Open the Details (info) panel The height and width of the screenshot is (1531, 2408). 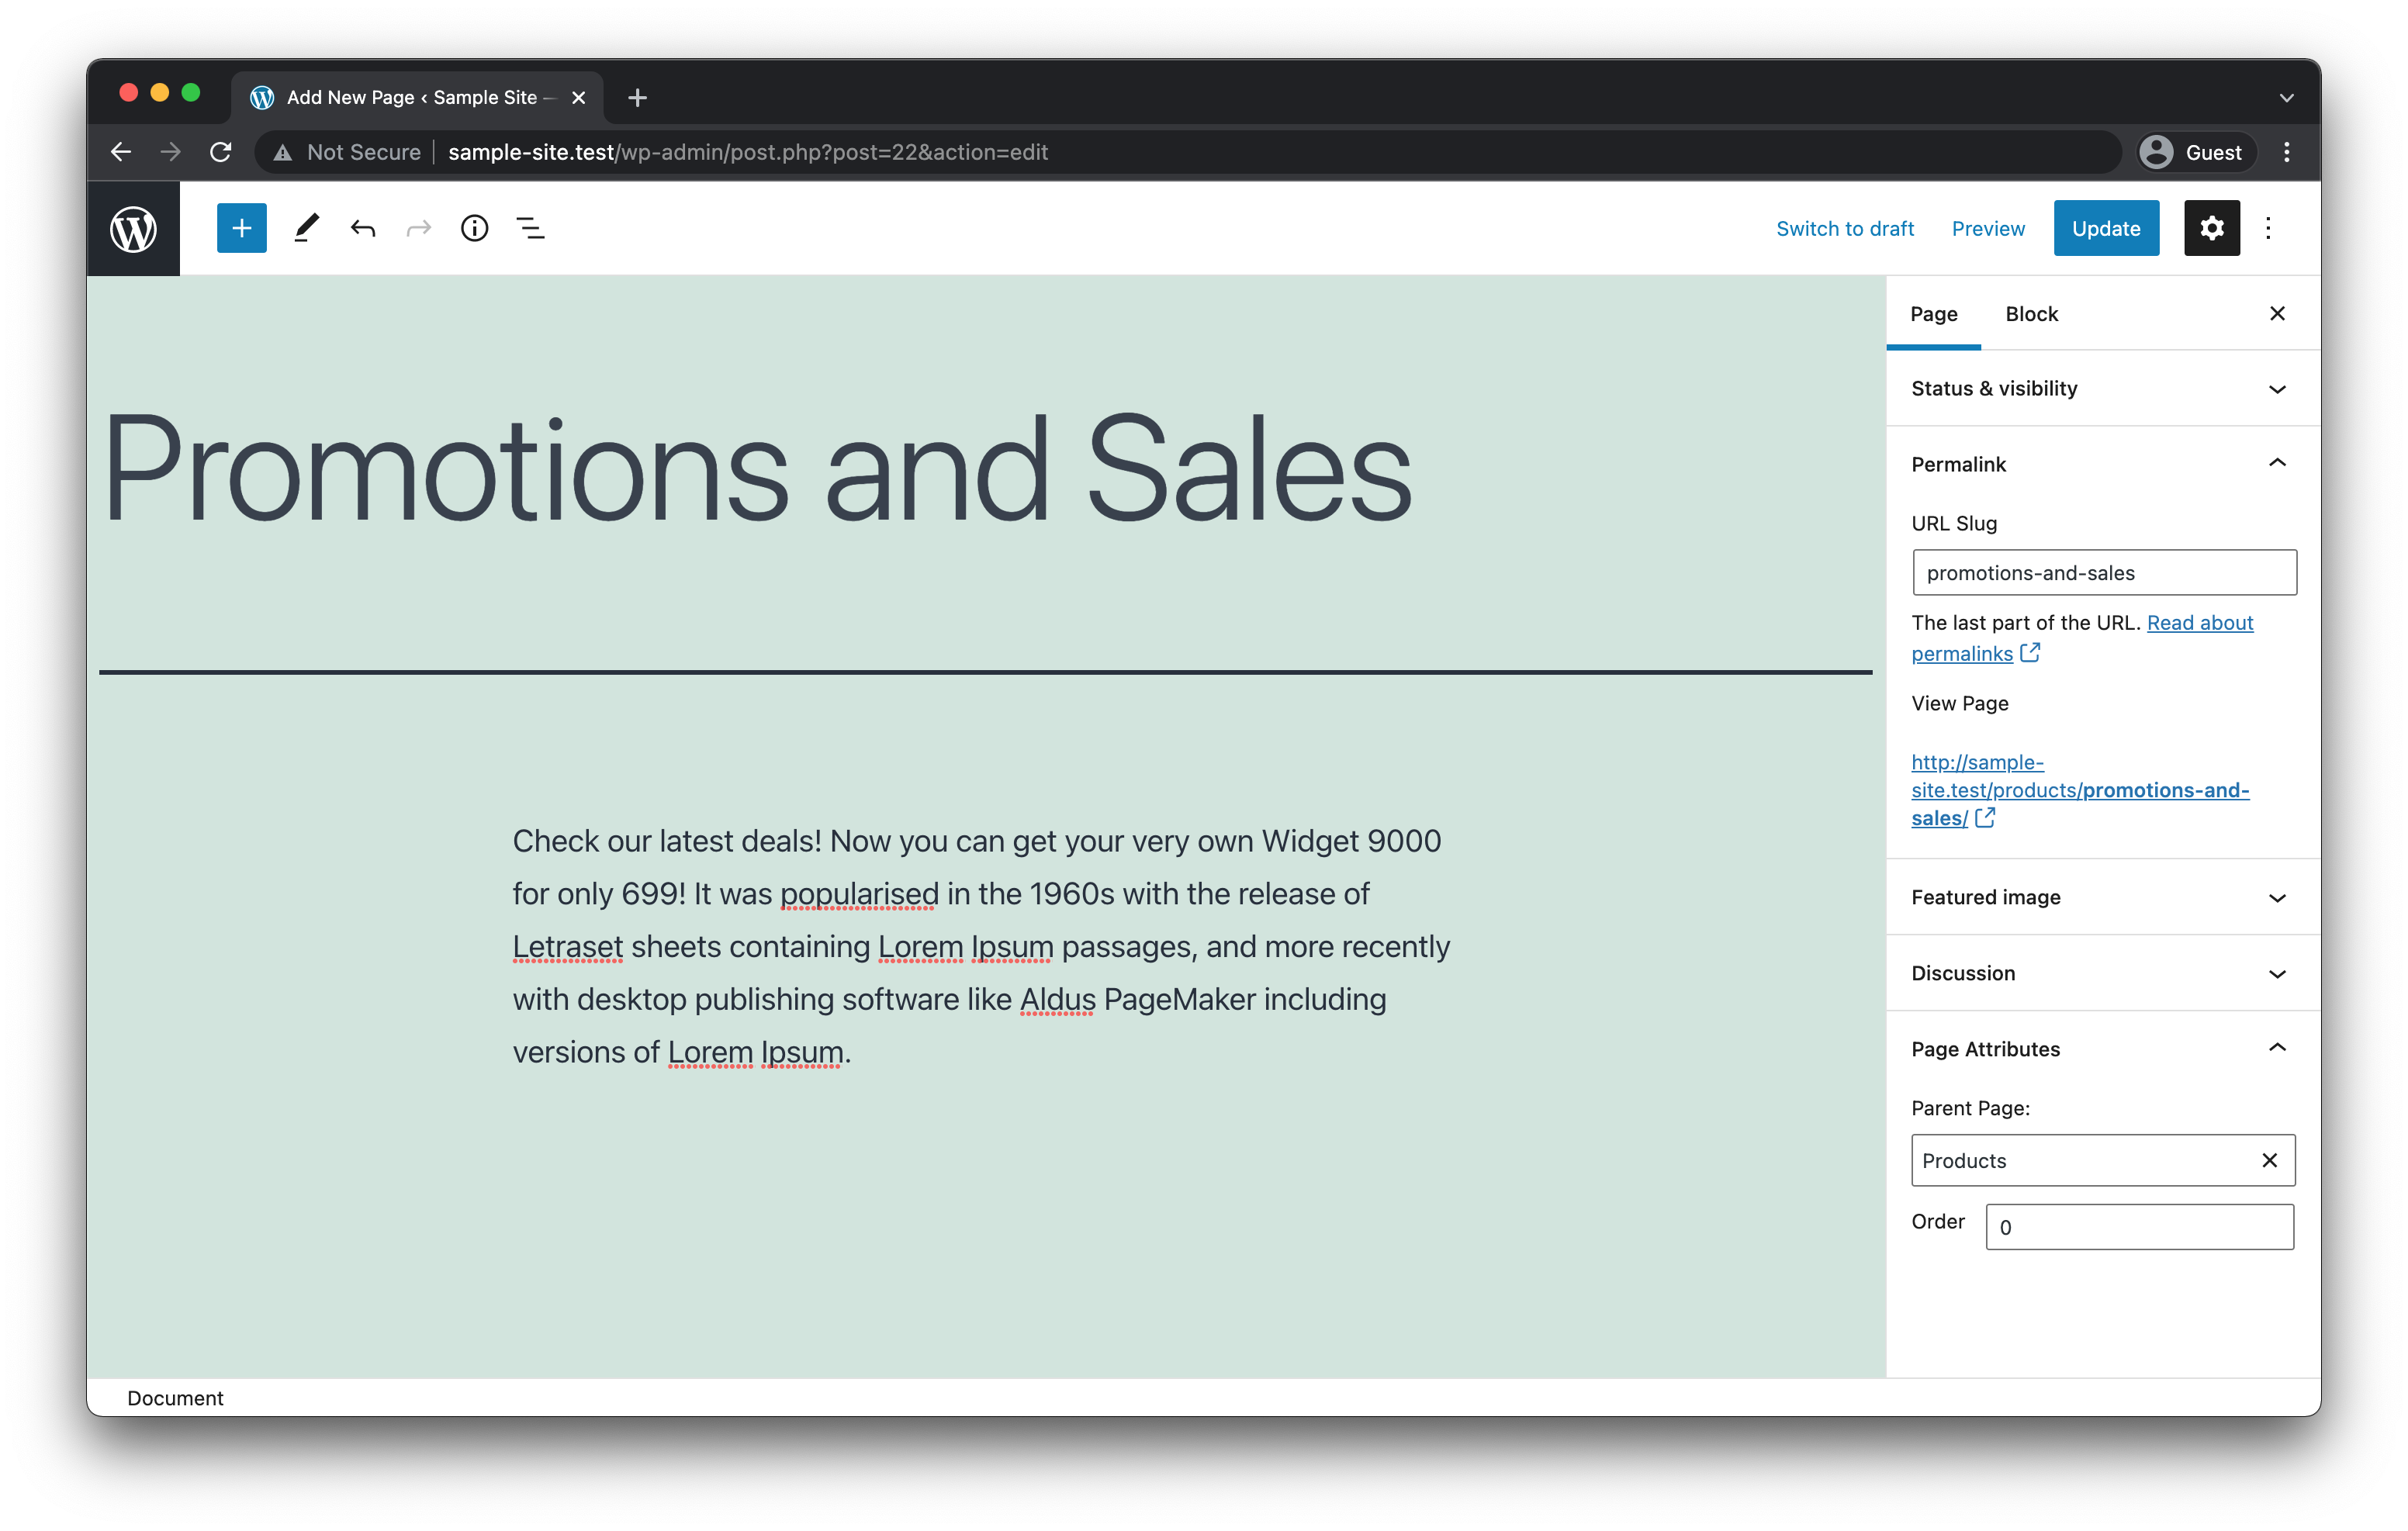[x=474, y=228]
